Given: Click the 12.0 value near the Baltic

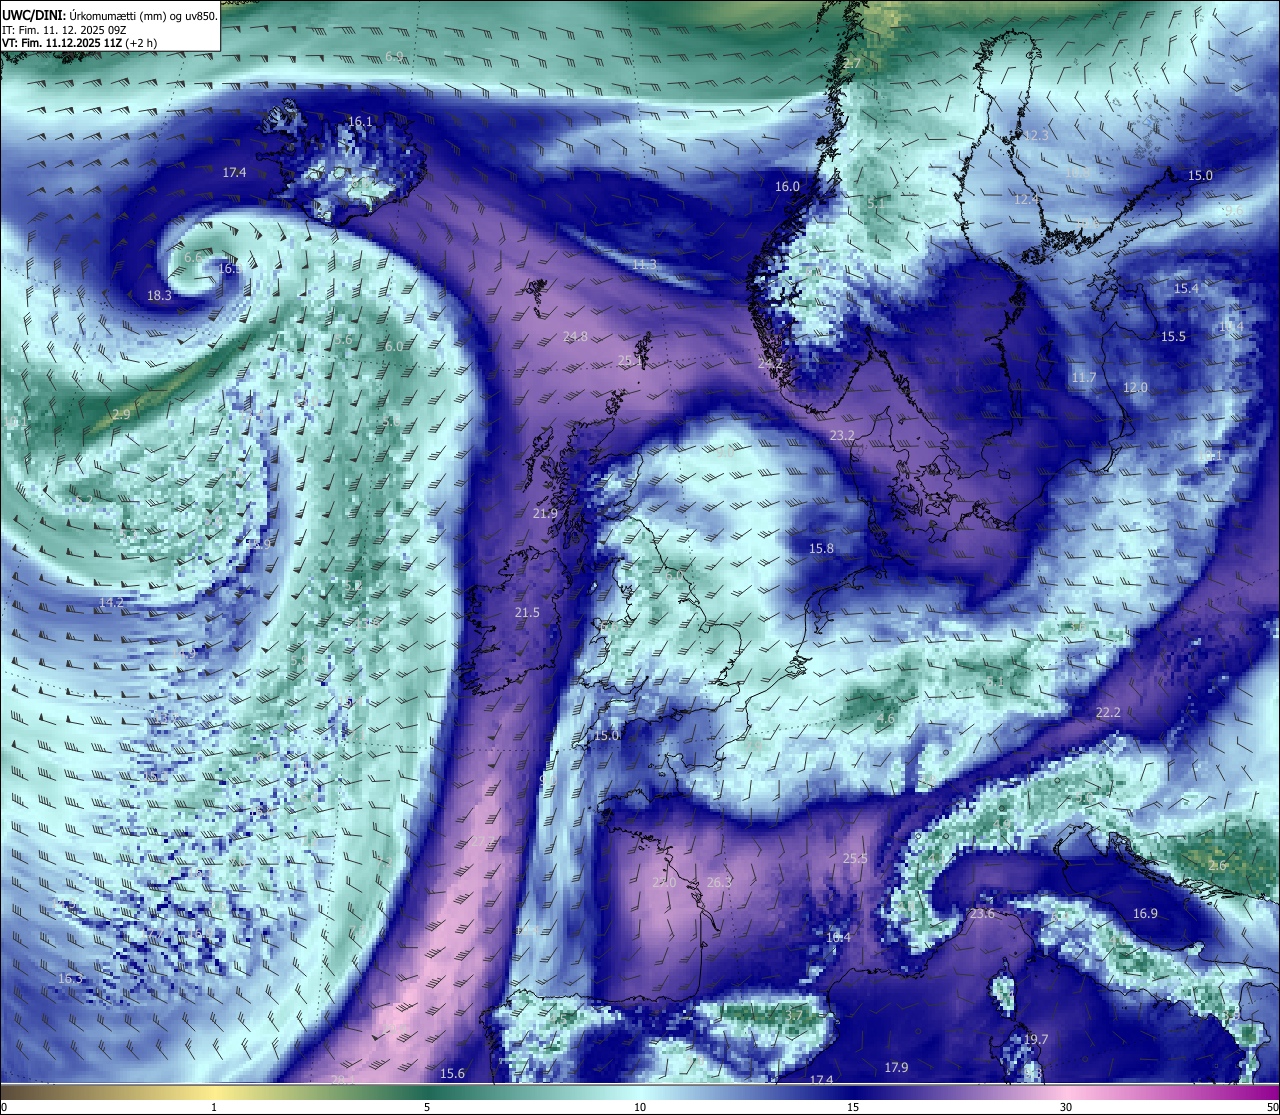Looking at the screenshot, I should pos(1135,388).
